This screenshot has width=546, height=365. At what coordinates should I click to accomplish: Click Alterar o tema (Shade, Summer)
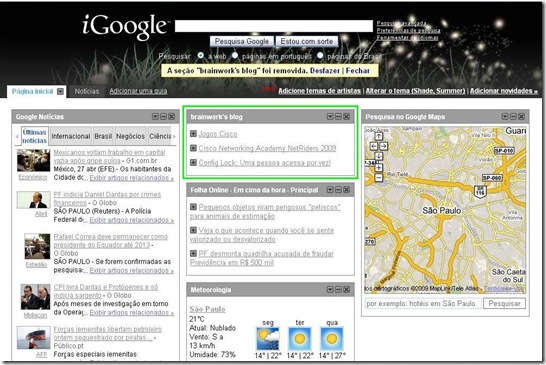(x=415, y=91)
